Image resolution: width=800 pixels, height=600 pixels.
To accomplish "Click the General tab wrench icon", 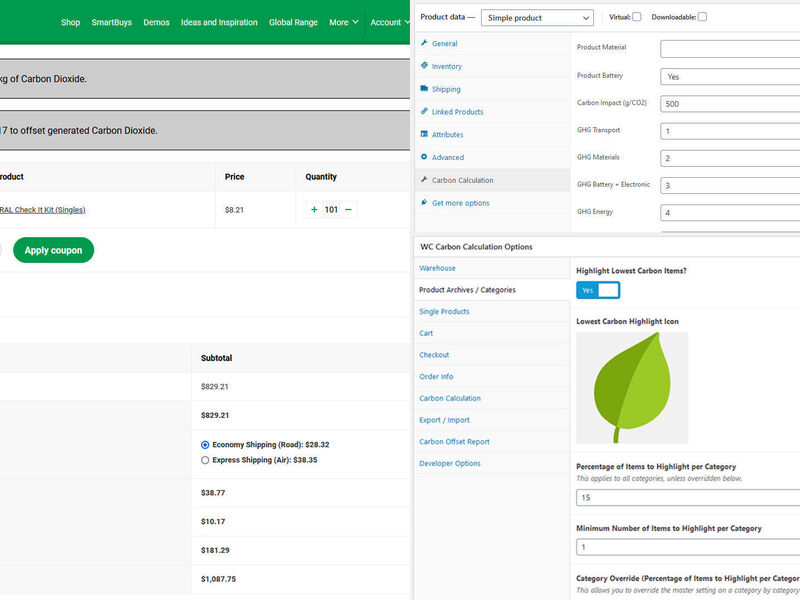I will (x=424, y=43).
